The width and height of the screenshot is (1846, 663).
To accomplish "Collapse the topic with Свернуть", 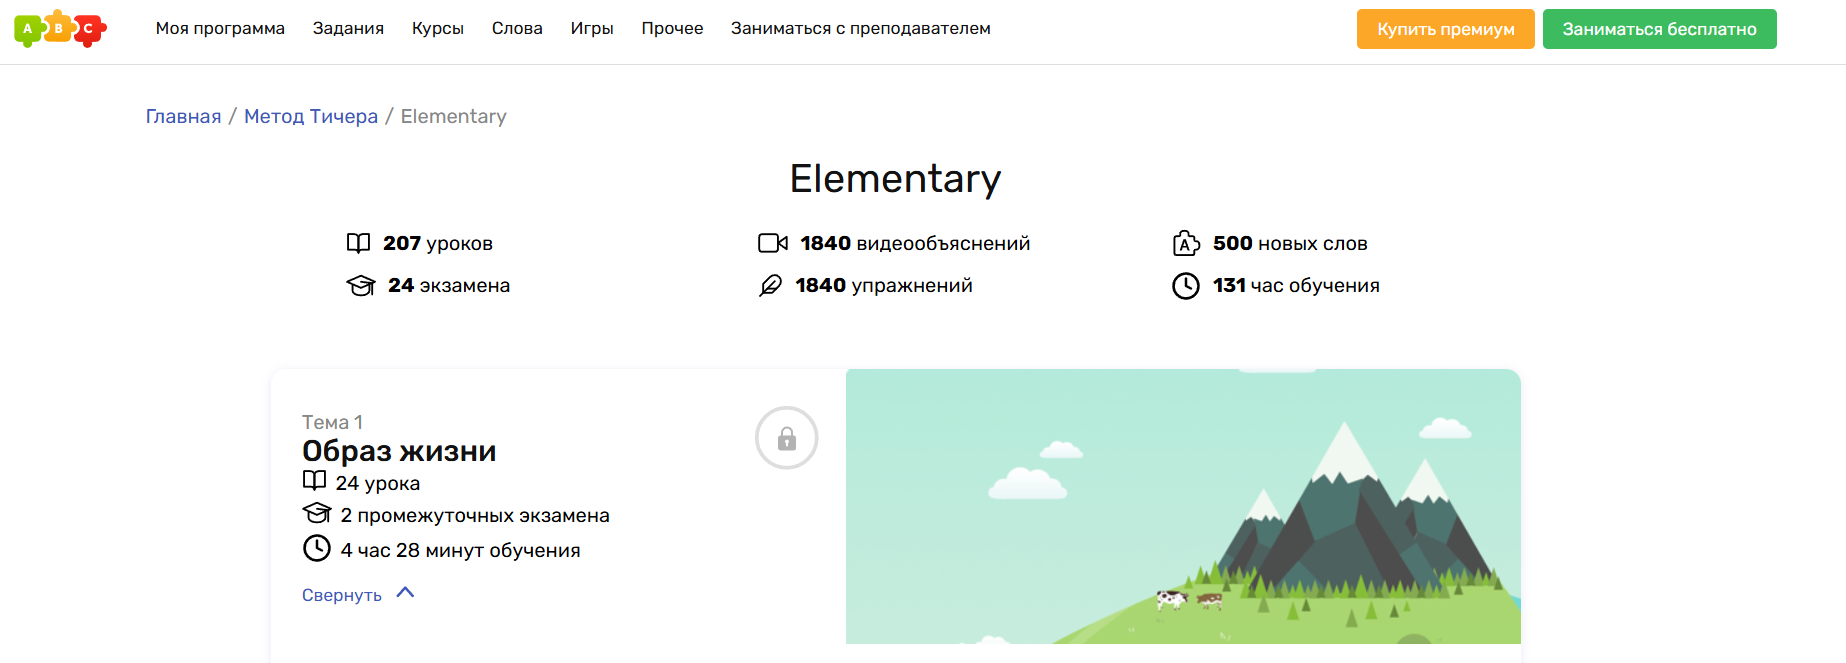I will [x=342, y=595].
